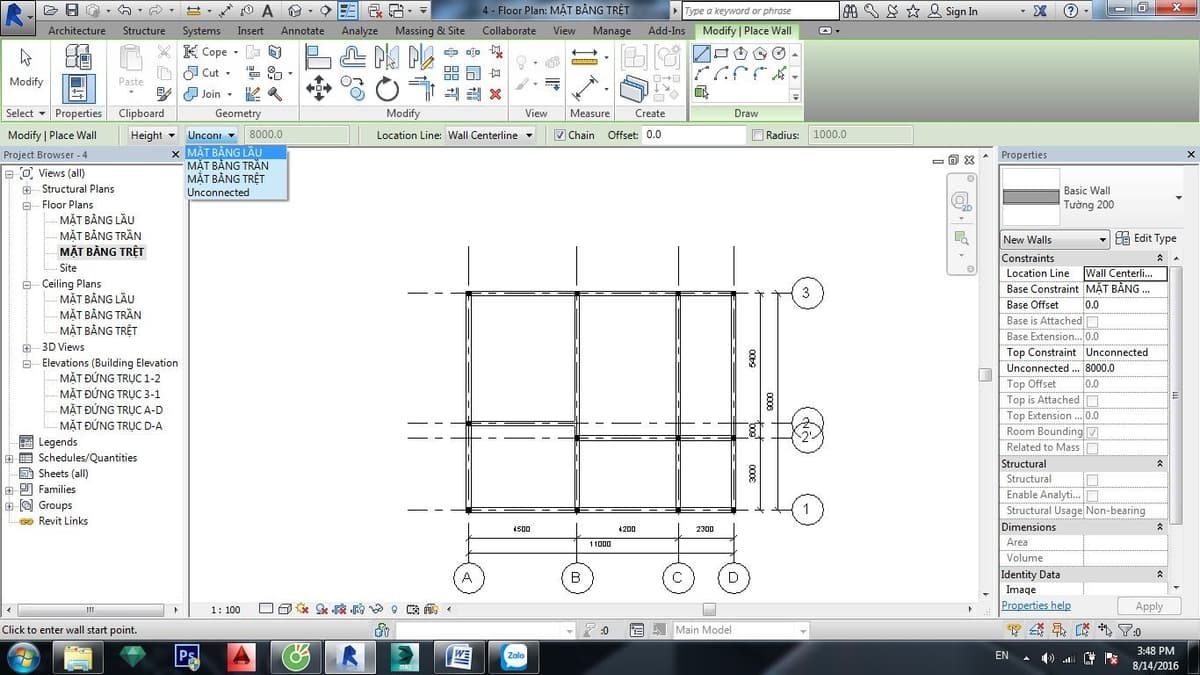Click the Visual Style icon in view control bar
Screen dimensions: 1200x675
(285, 609)
